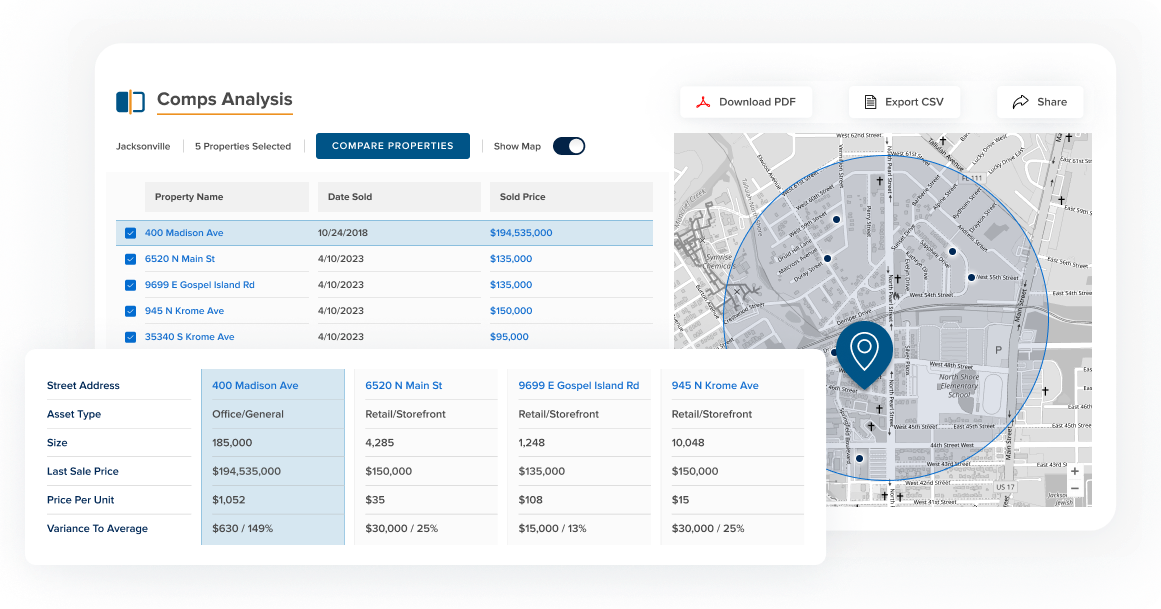
Task: Open 945 N Krome Ave in property list
Action: pyautogui.click(x=184, y=310)
